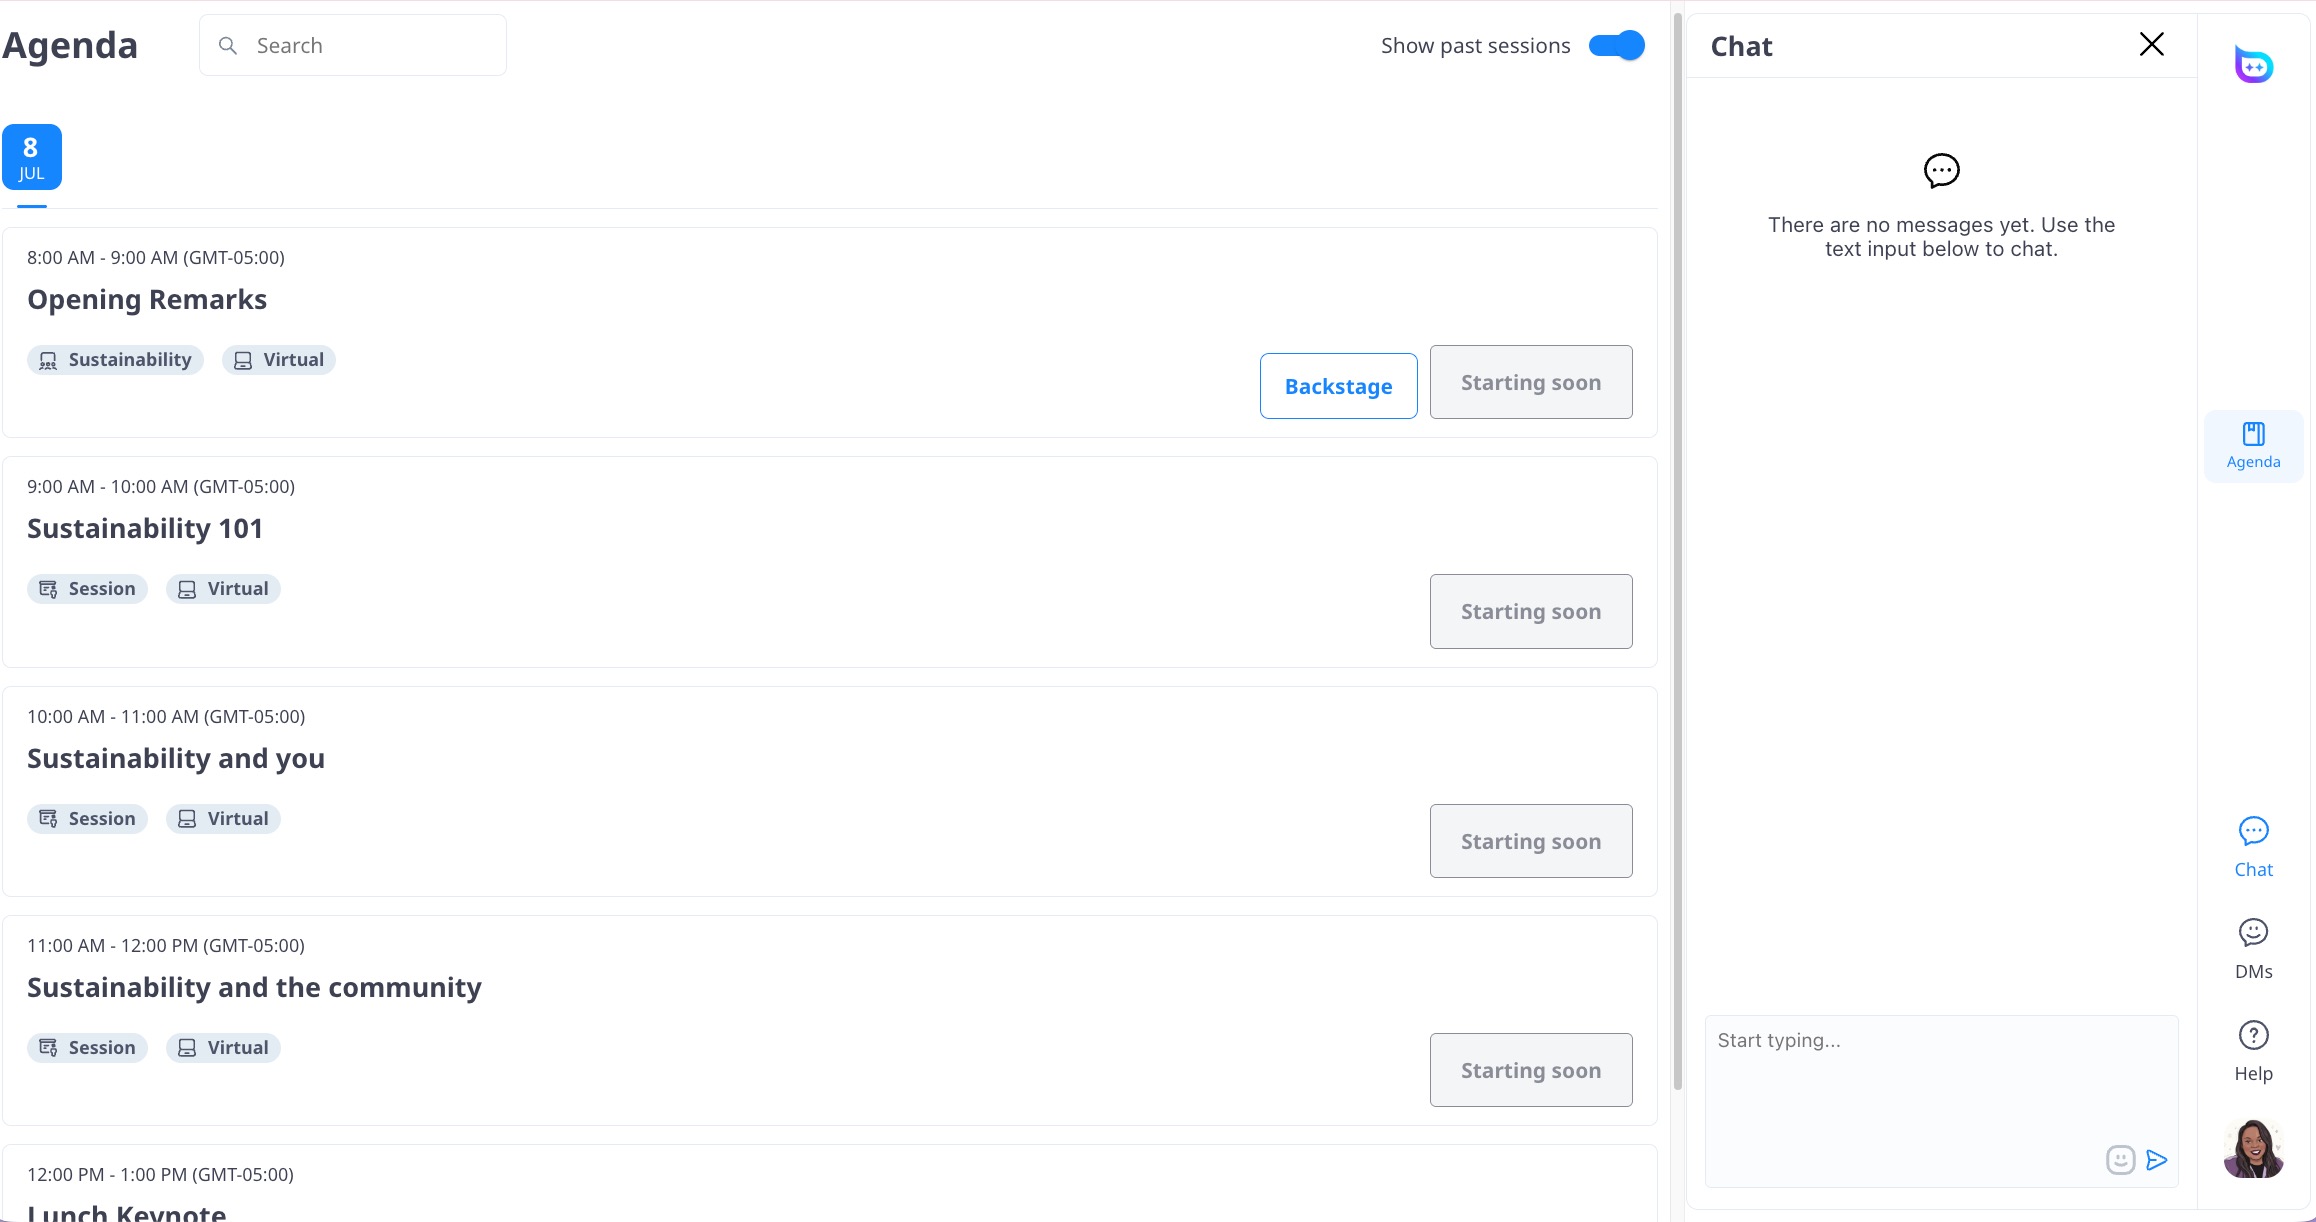The image size is (2316, 1222).
Task: Click the Show past sessions label
Action: (1475, 46)
